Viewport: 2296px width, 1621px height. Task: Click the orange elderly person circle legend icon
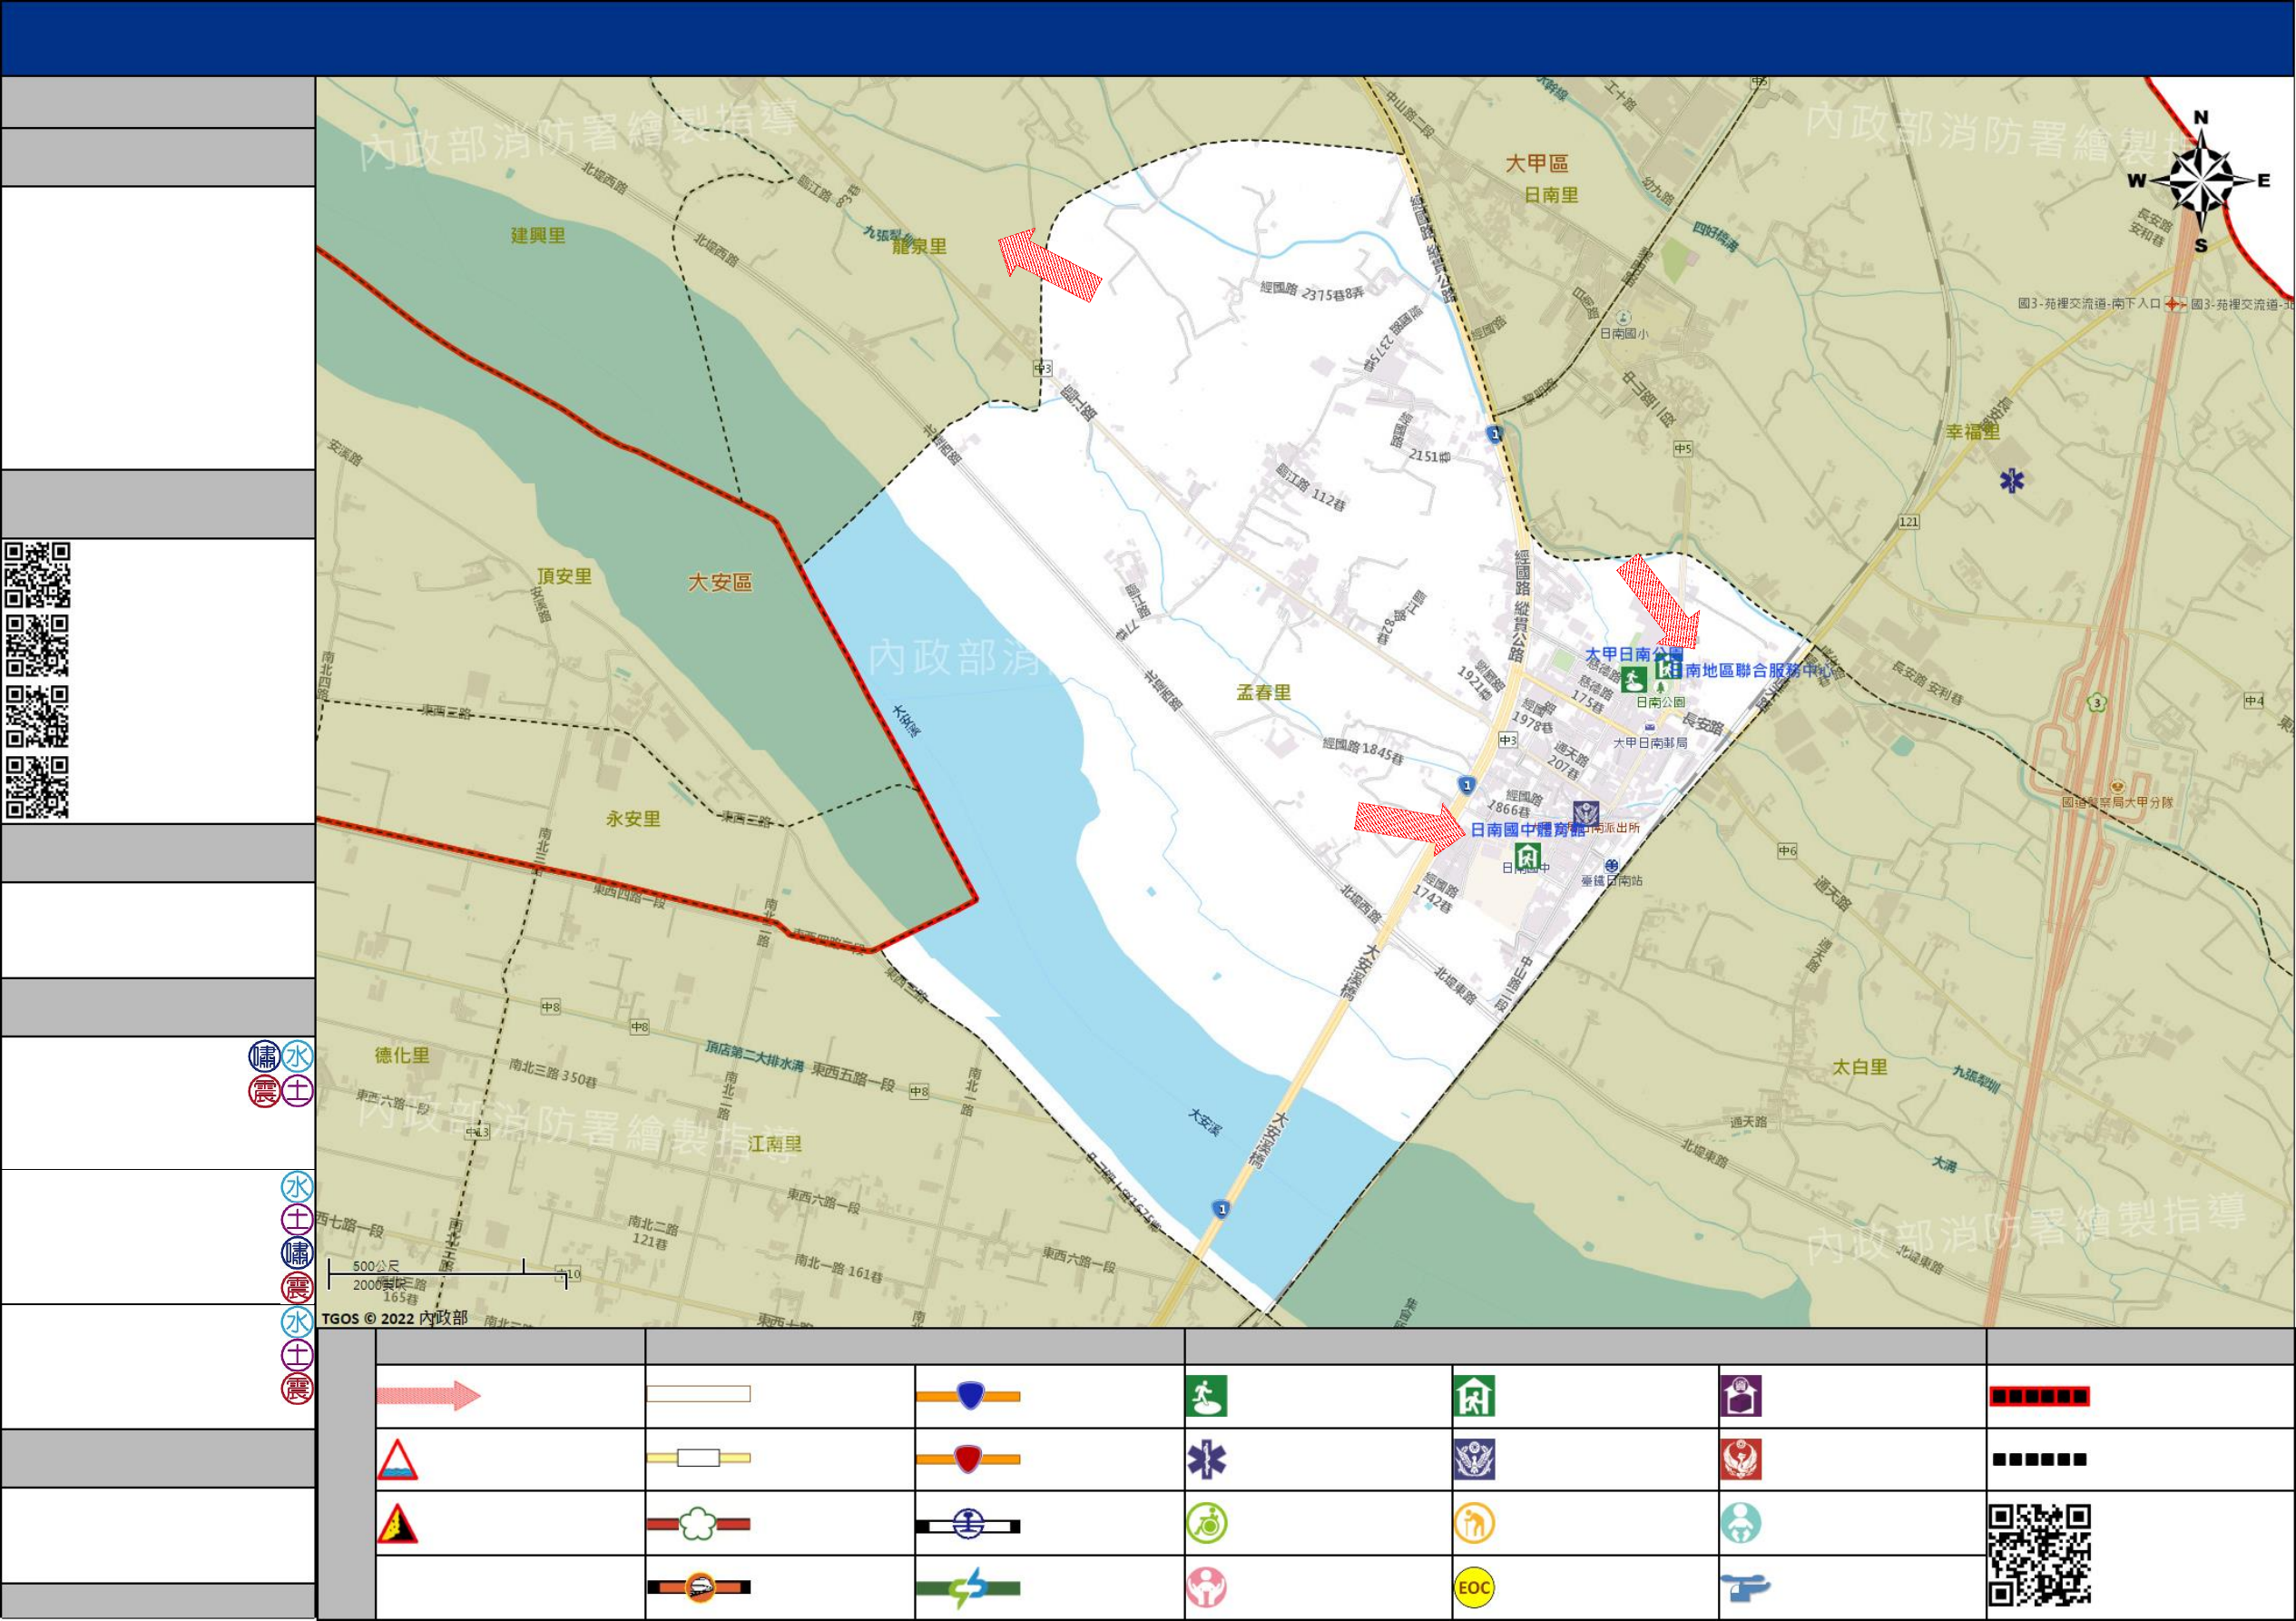coord(1475,1524)
